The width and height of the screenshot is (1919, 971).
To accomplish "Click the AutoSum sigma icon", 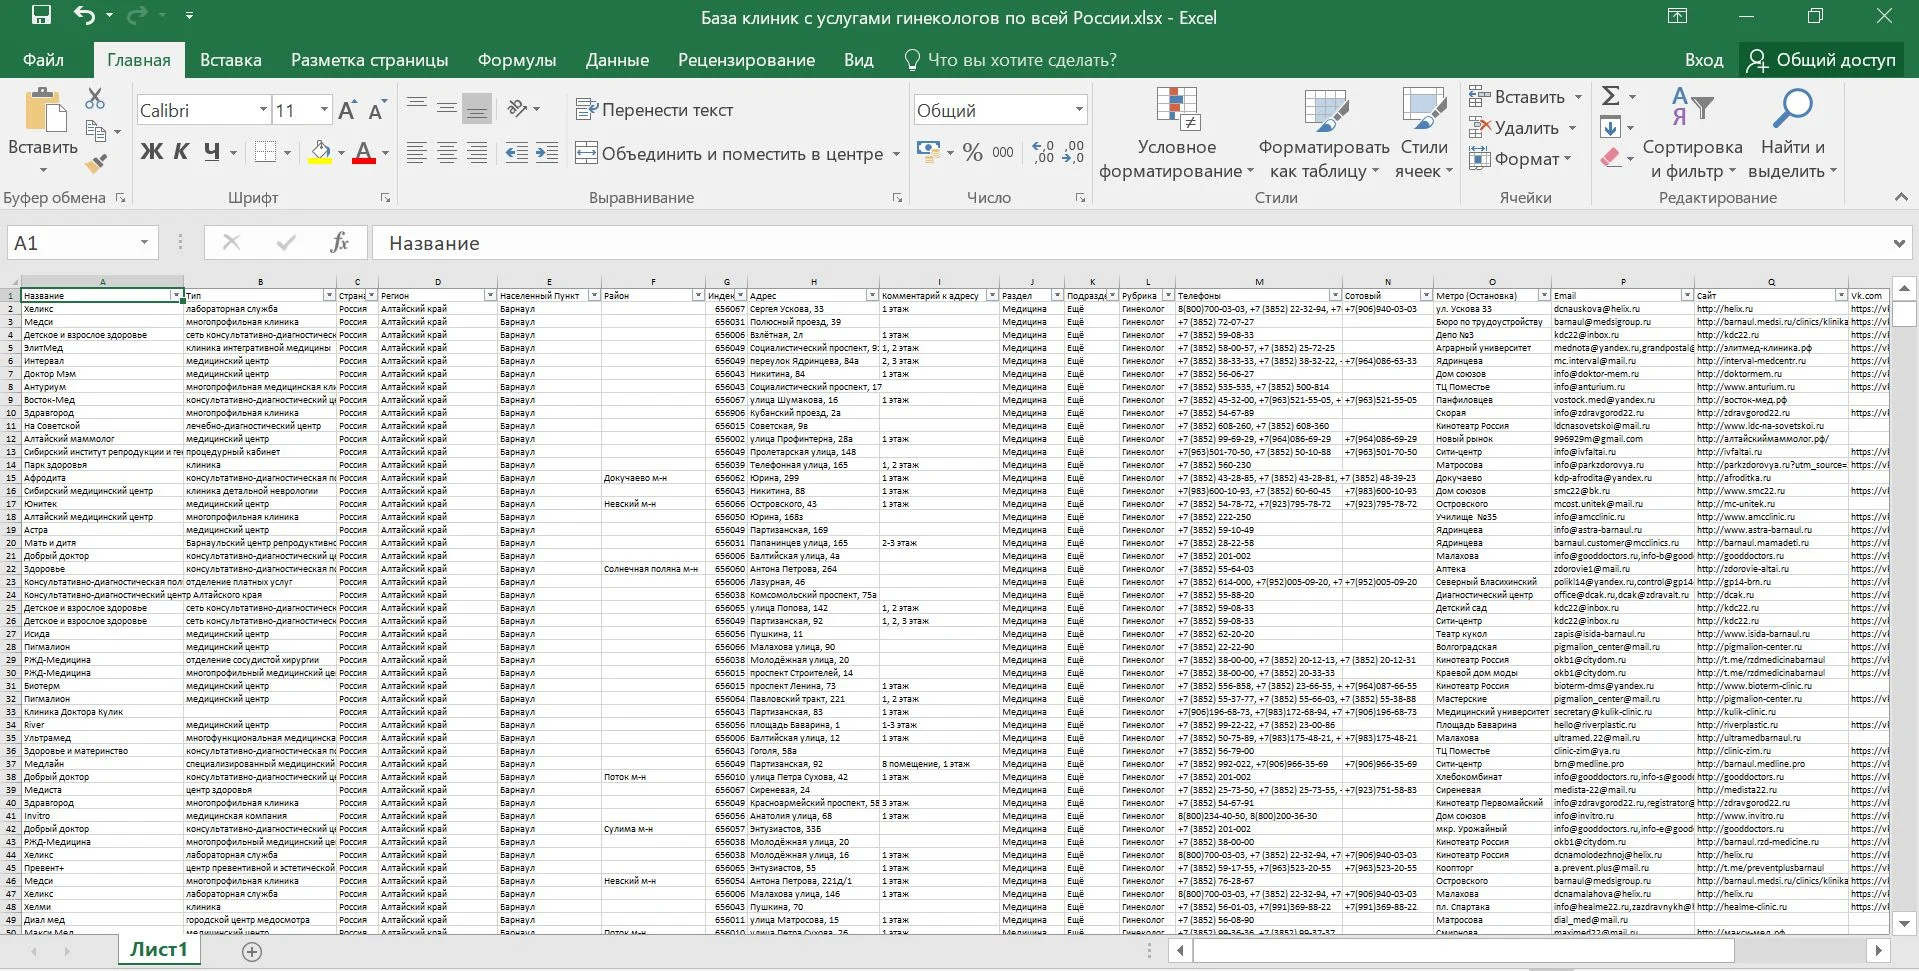I will 1610,96.
